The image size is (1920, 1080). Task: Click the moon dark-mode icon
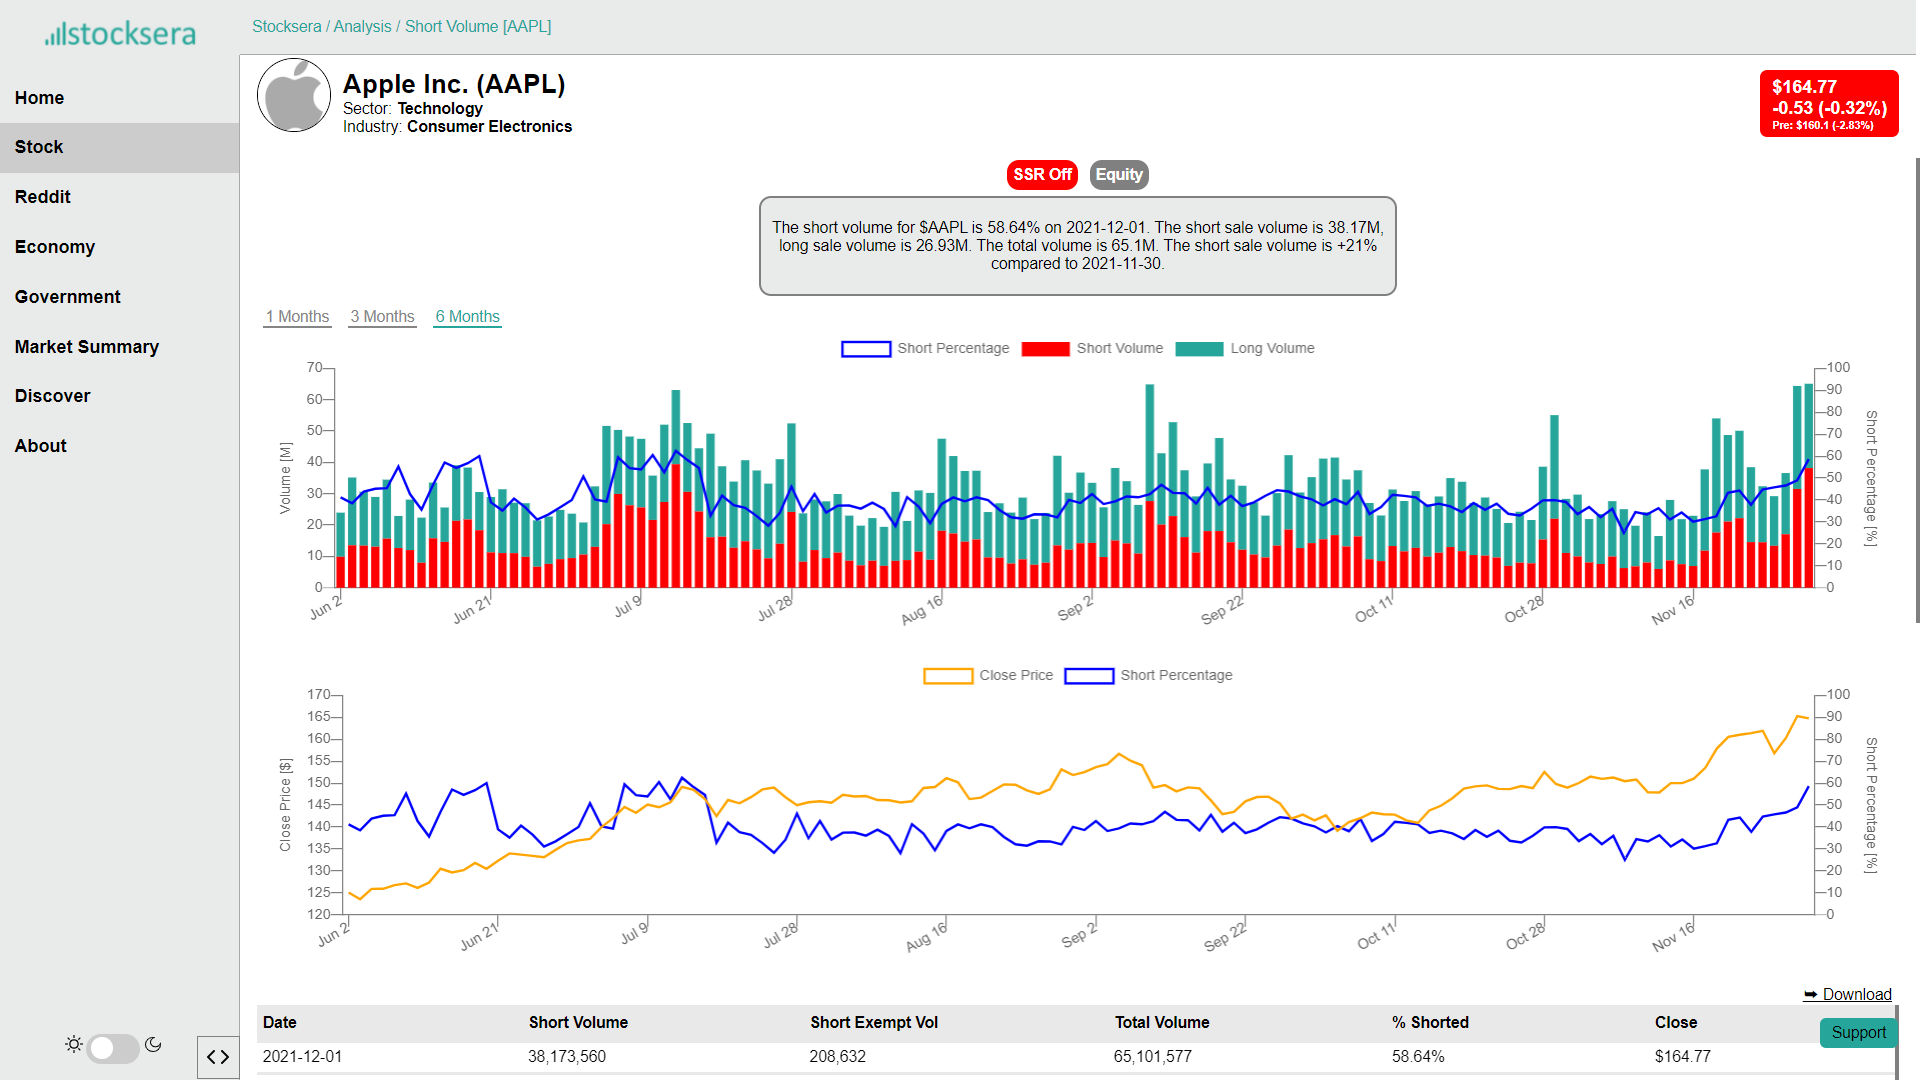pyautogui.click(x=153, y=1045)
